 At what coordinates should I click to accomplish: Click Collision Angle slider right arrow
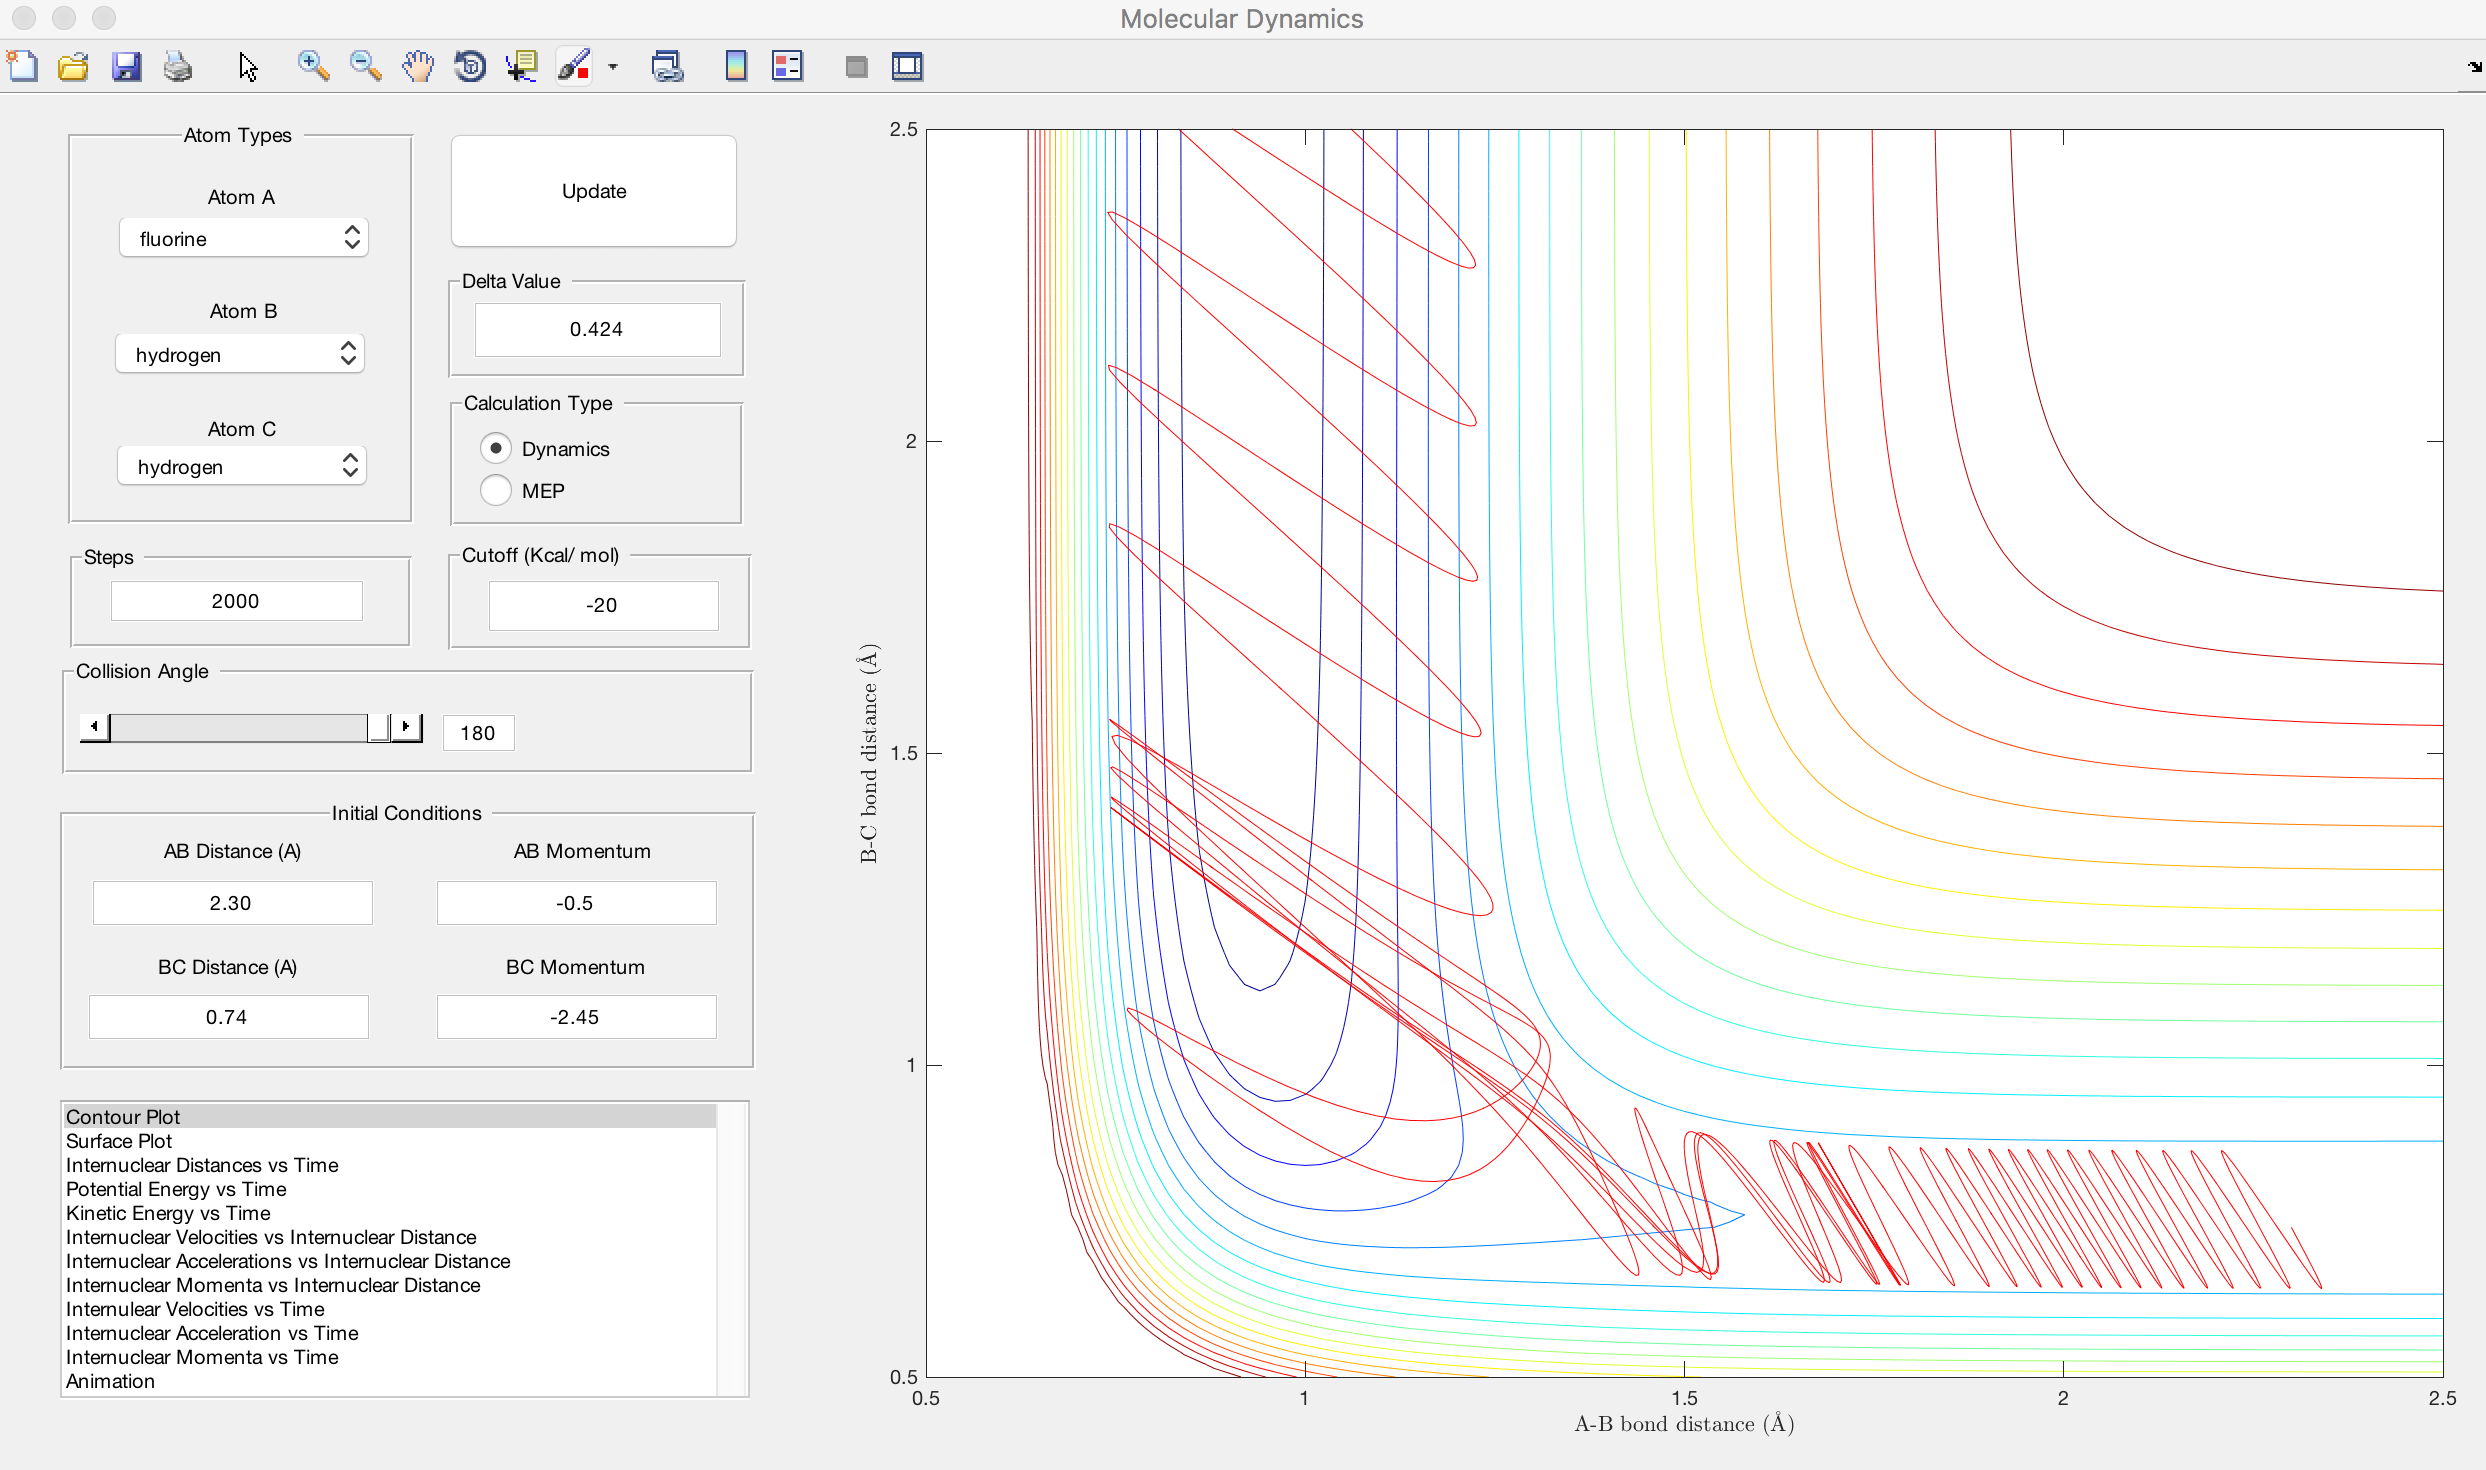click(406, 727)
